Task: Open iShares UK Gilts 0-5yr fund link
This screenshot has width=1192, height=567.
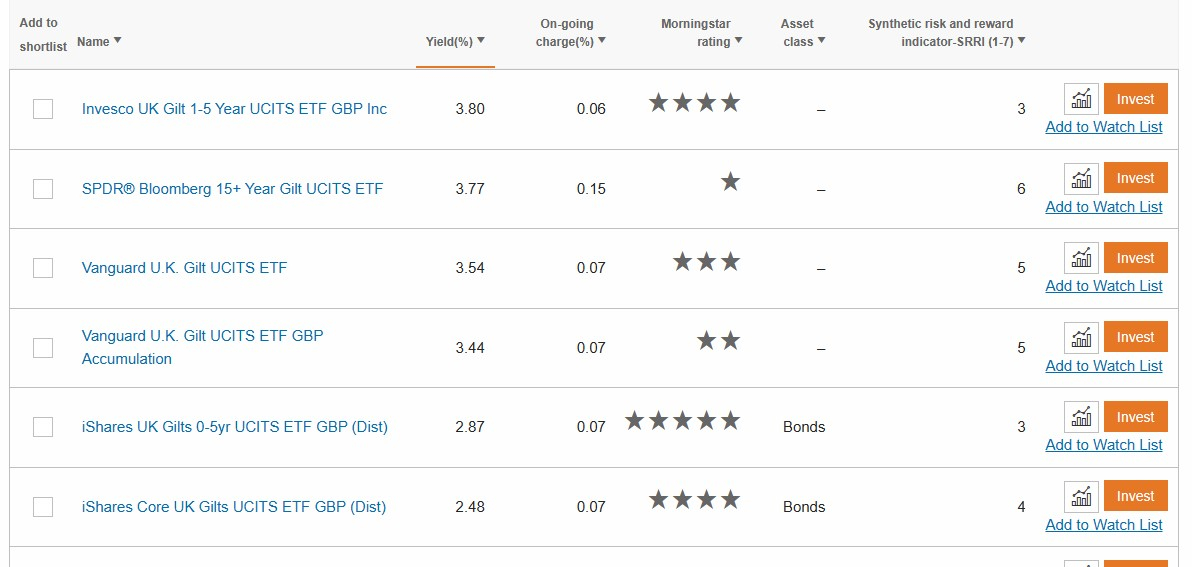Action: point(235,427)
